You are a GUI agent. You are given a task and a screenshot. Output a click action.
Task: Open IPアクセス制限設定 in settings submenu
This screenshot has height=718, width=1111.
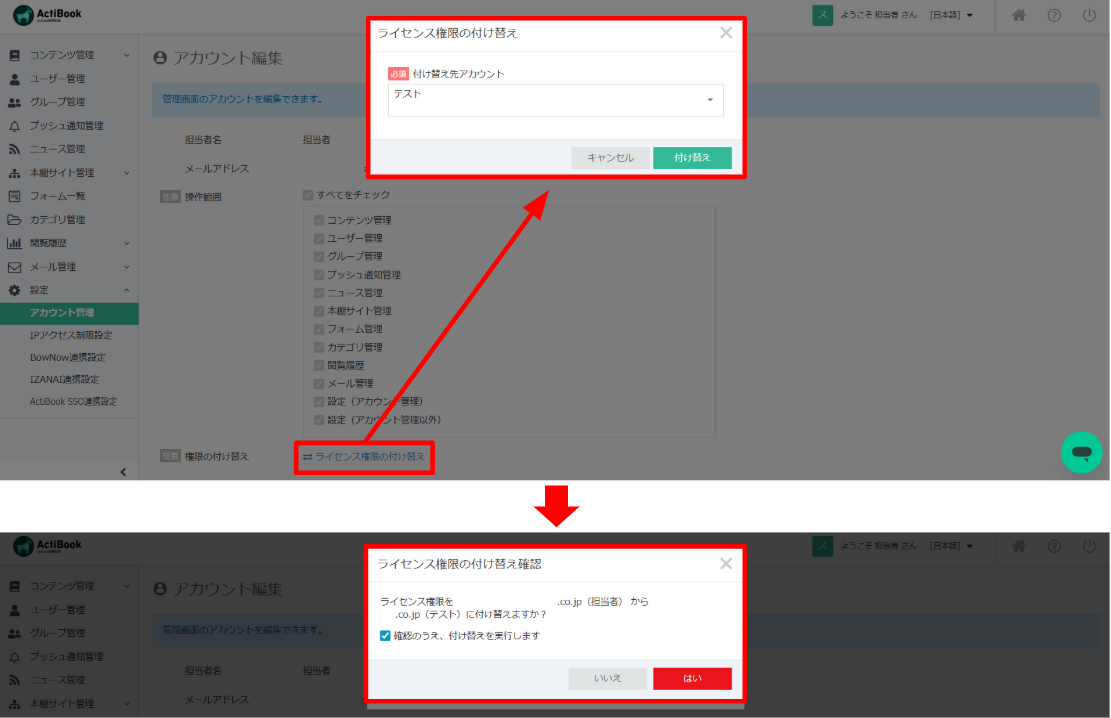point(69,335)
